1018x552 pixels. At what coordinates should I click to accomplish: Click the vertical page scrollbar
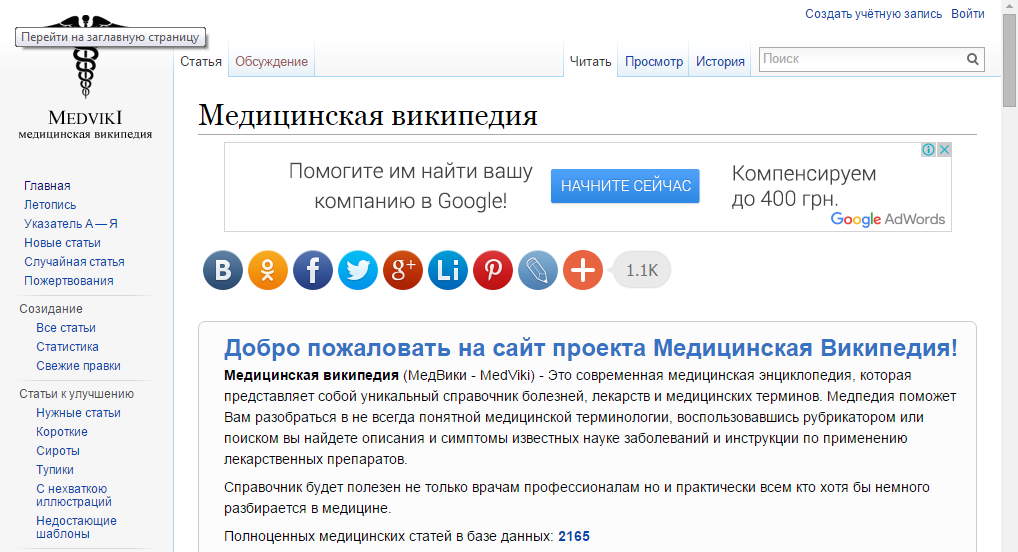click(1009, 300)
